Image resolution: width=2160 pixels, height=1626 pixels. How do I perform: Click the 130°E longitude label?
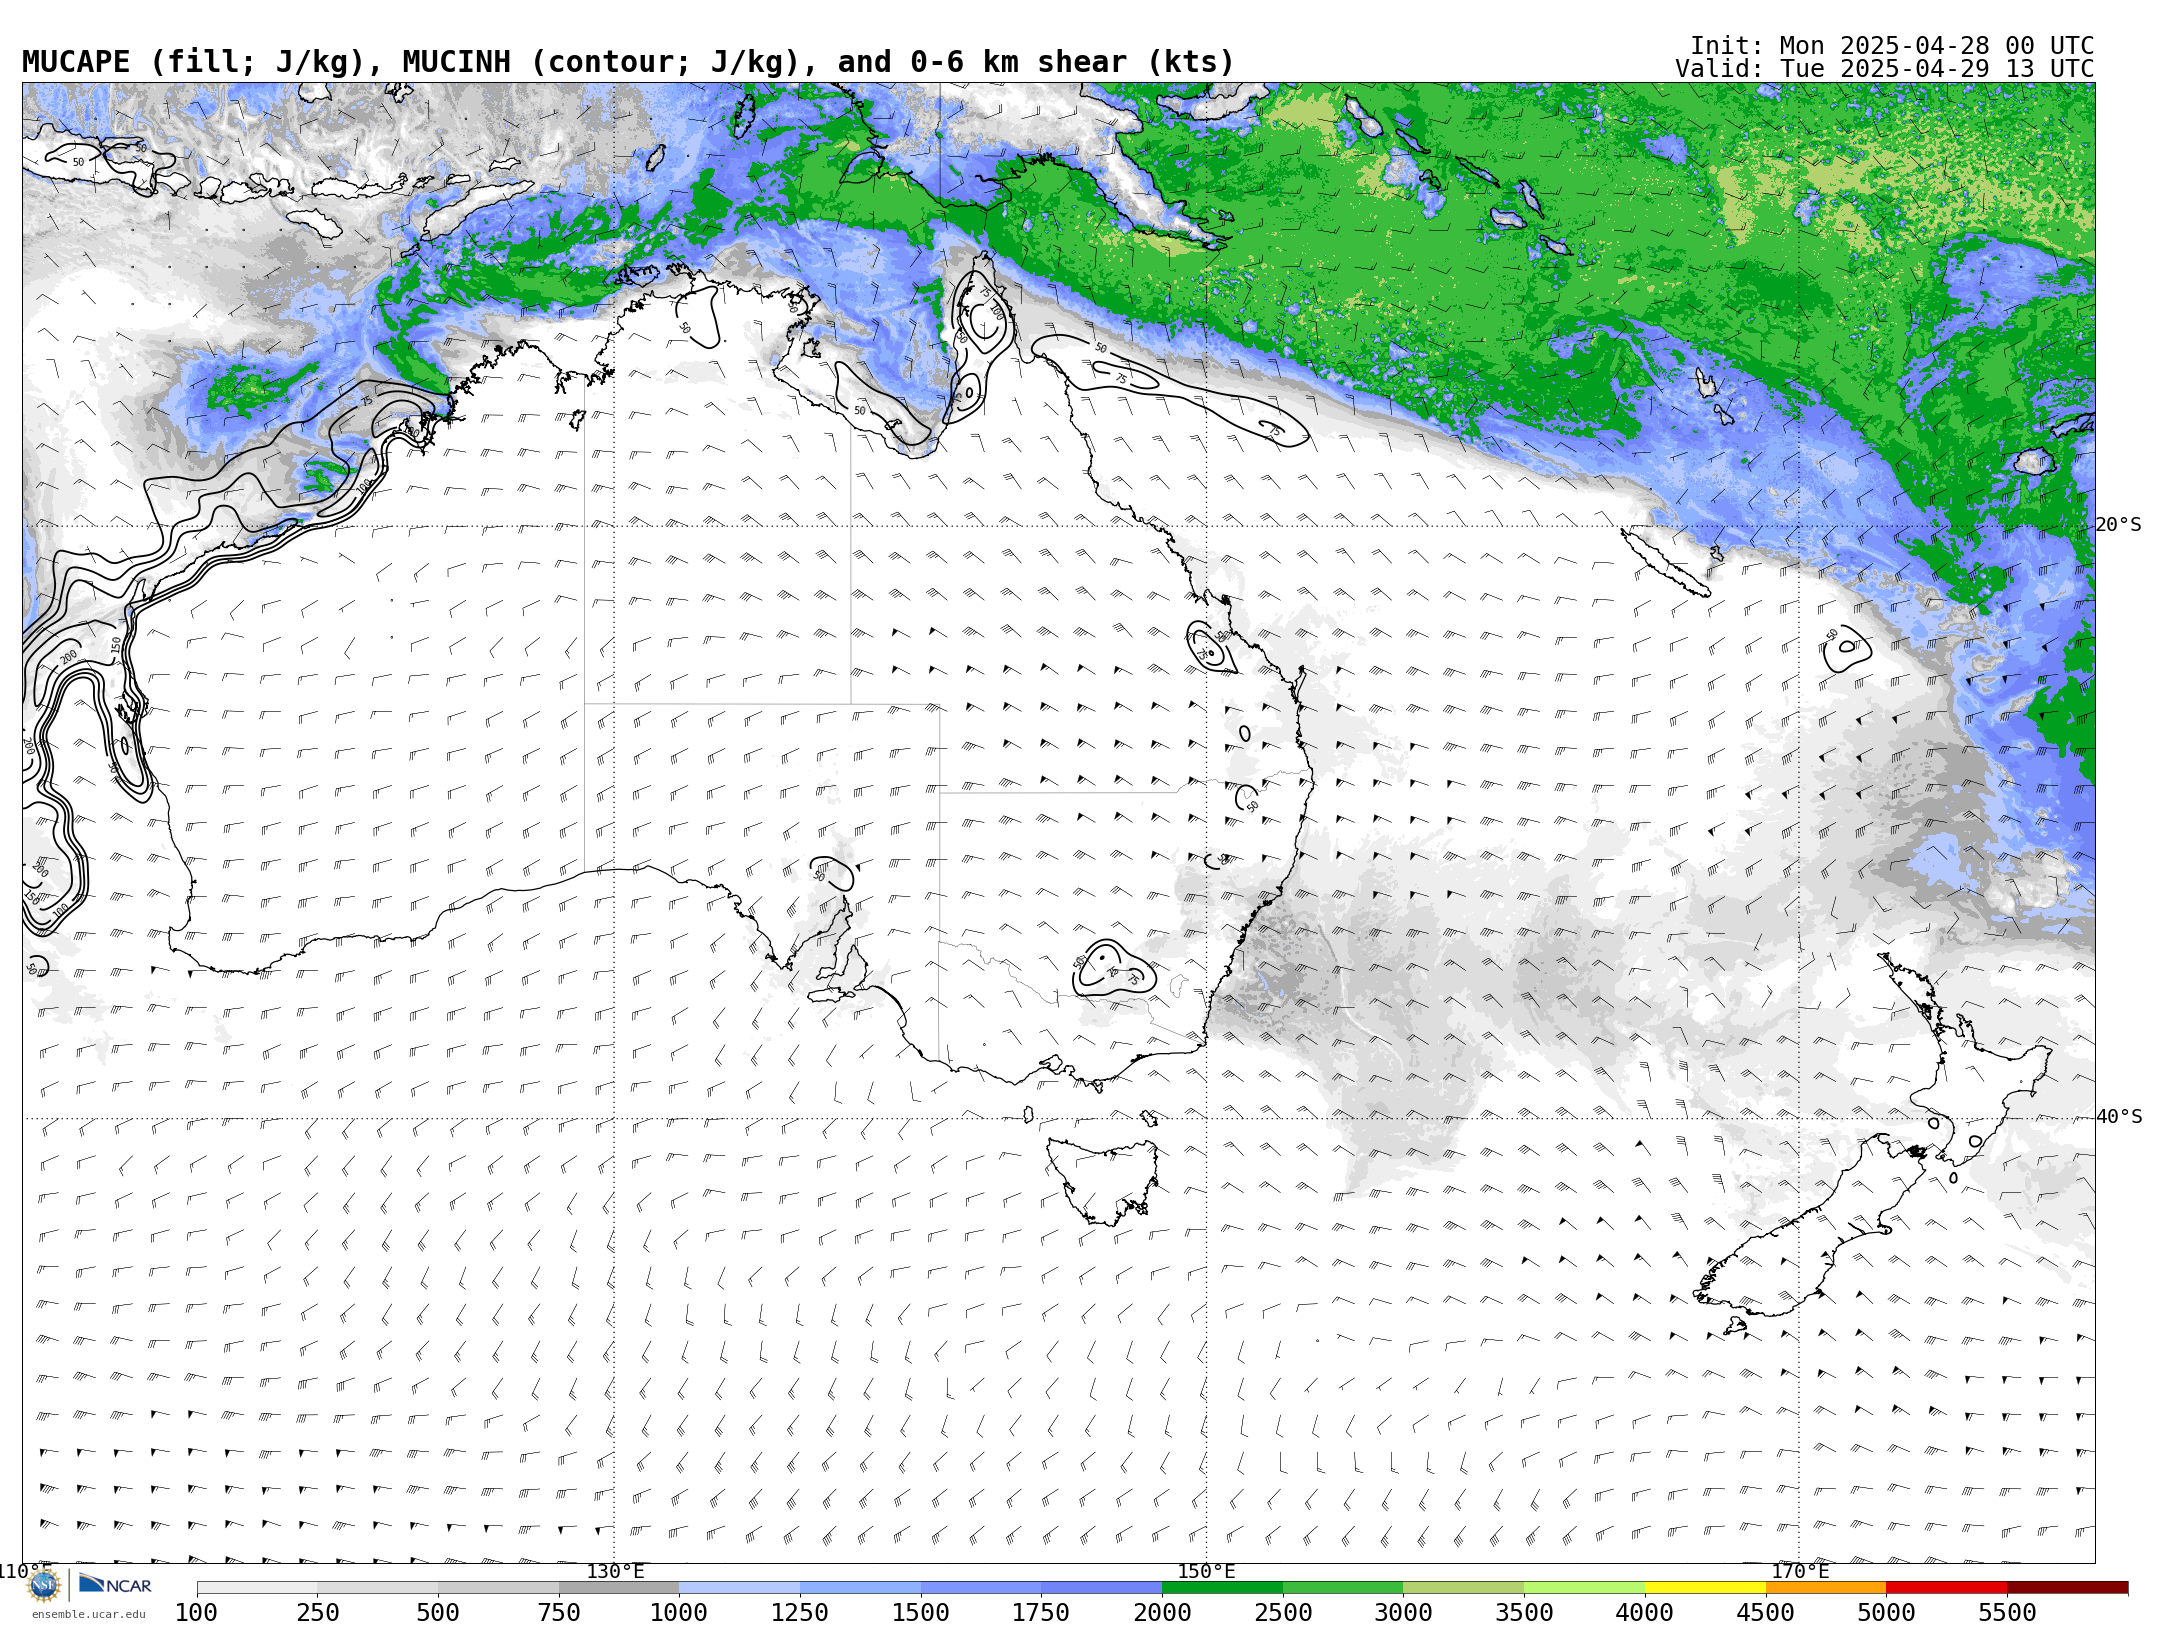[x=615, y=1572]
